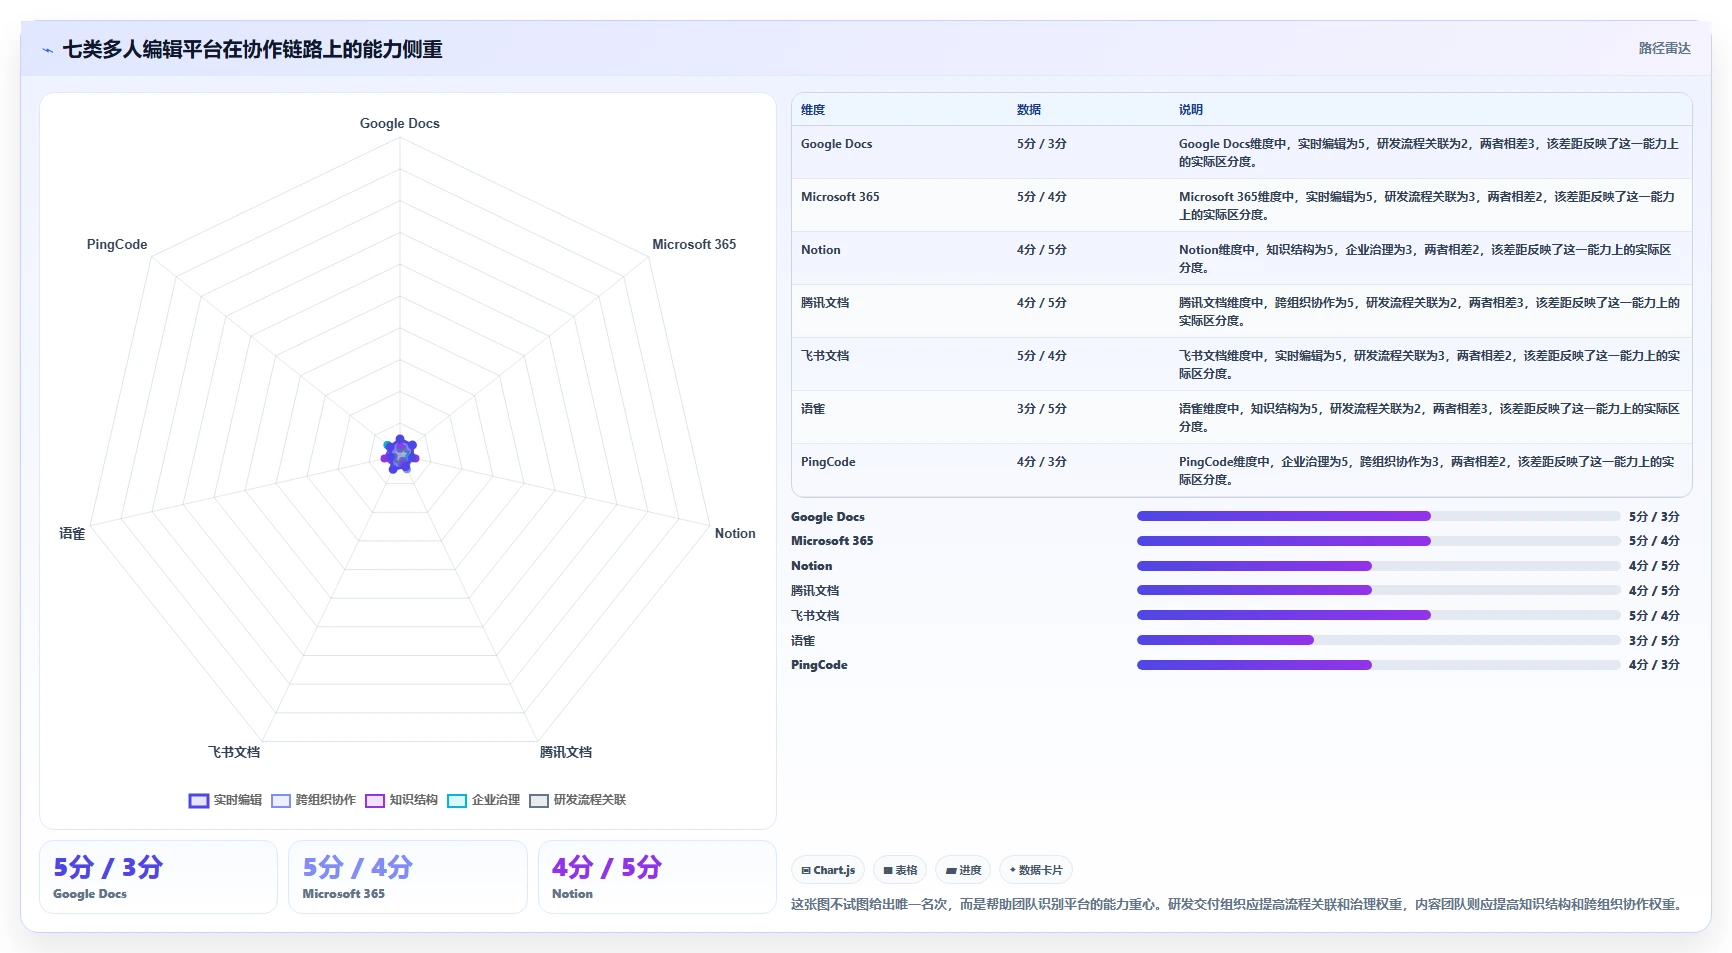Image resolution: width=1732 pixels, height=953 pixels.
Task: Click the Microsoft 365 progress bar
Action: point(1378,541)
